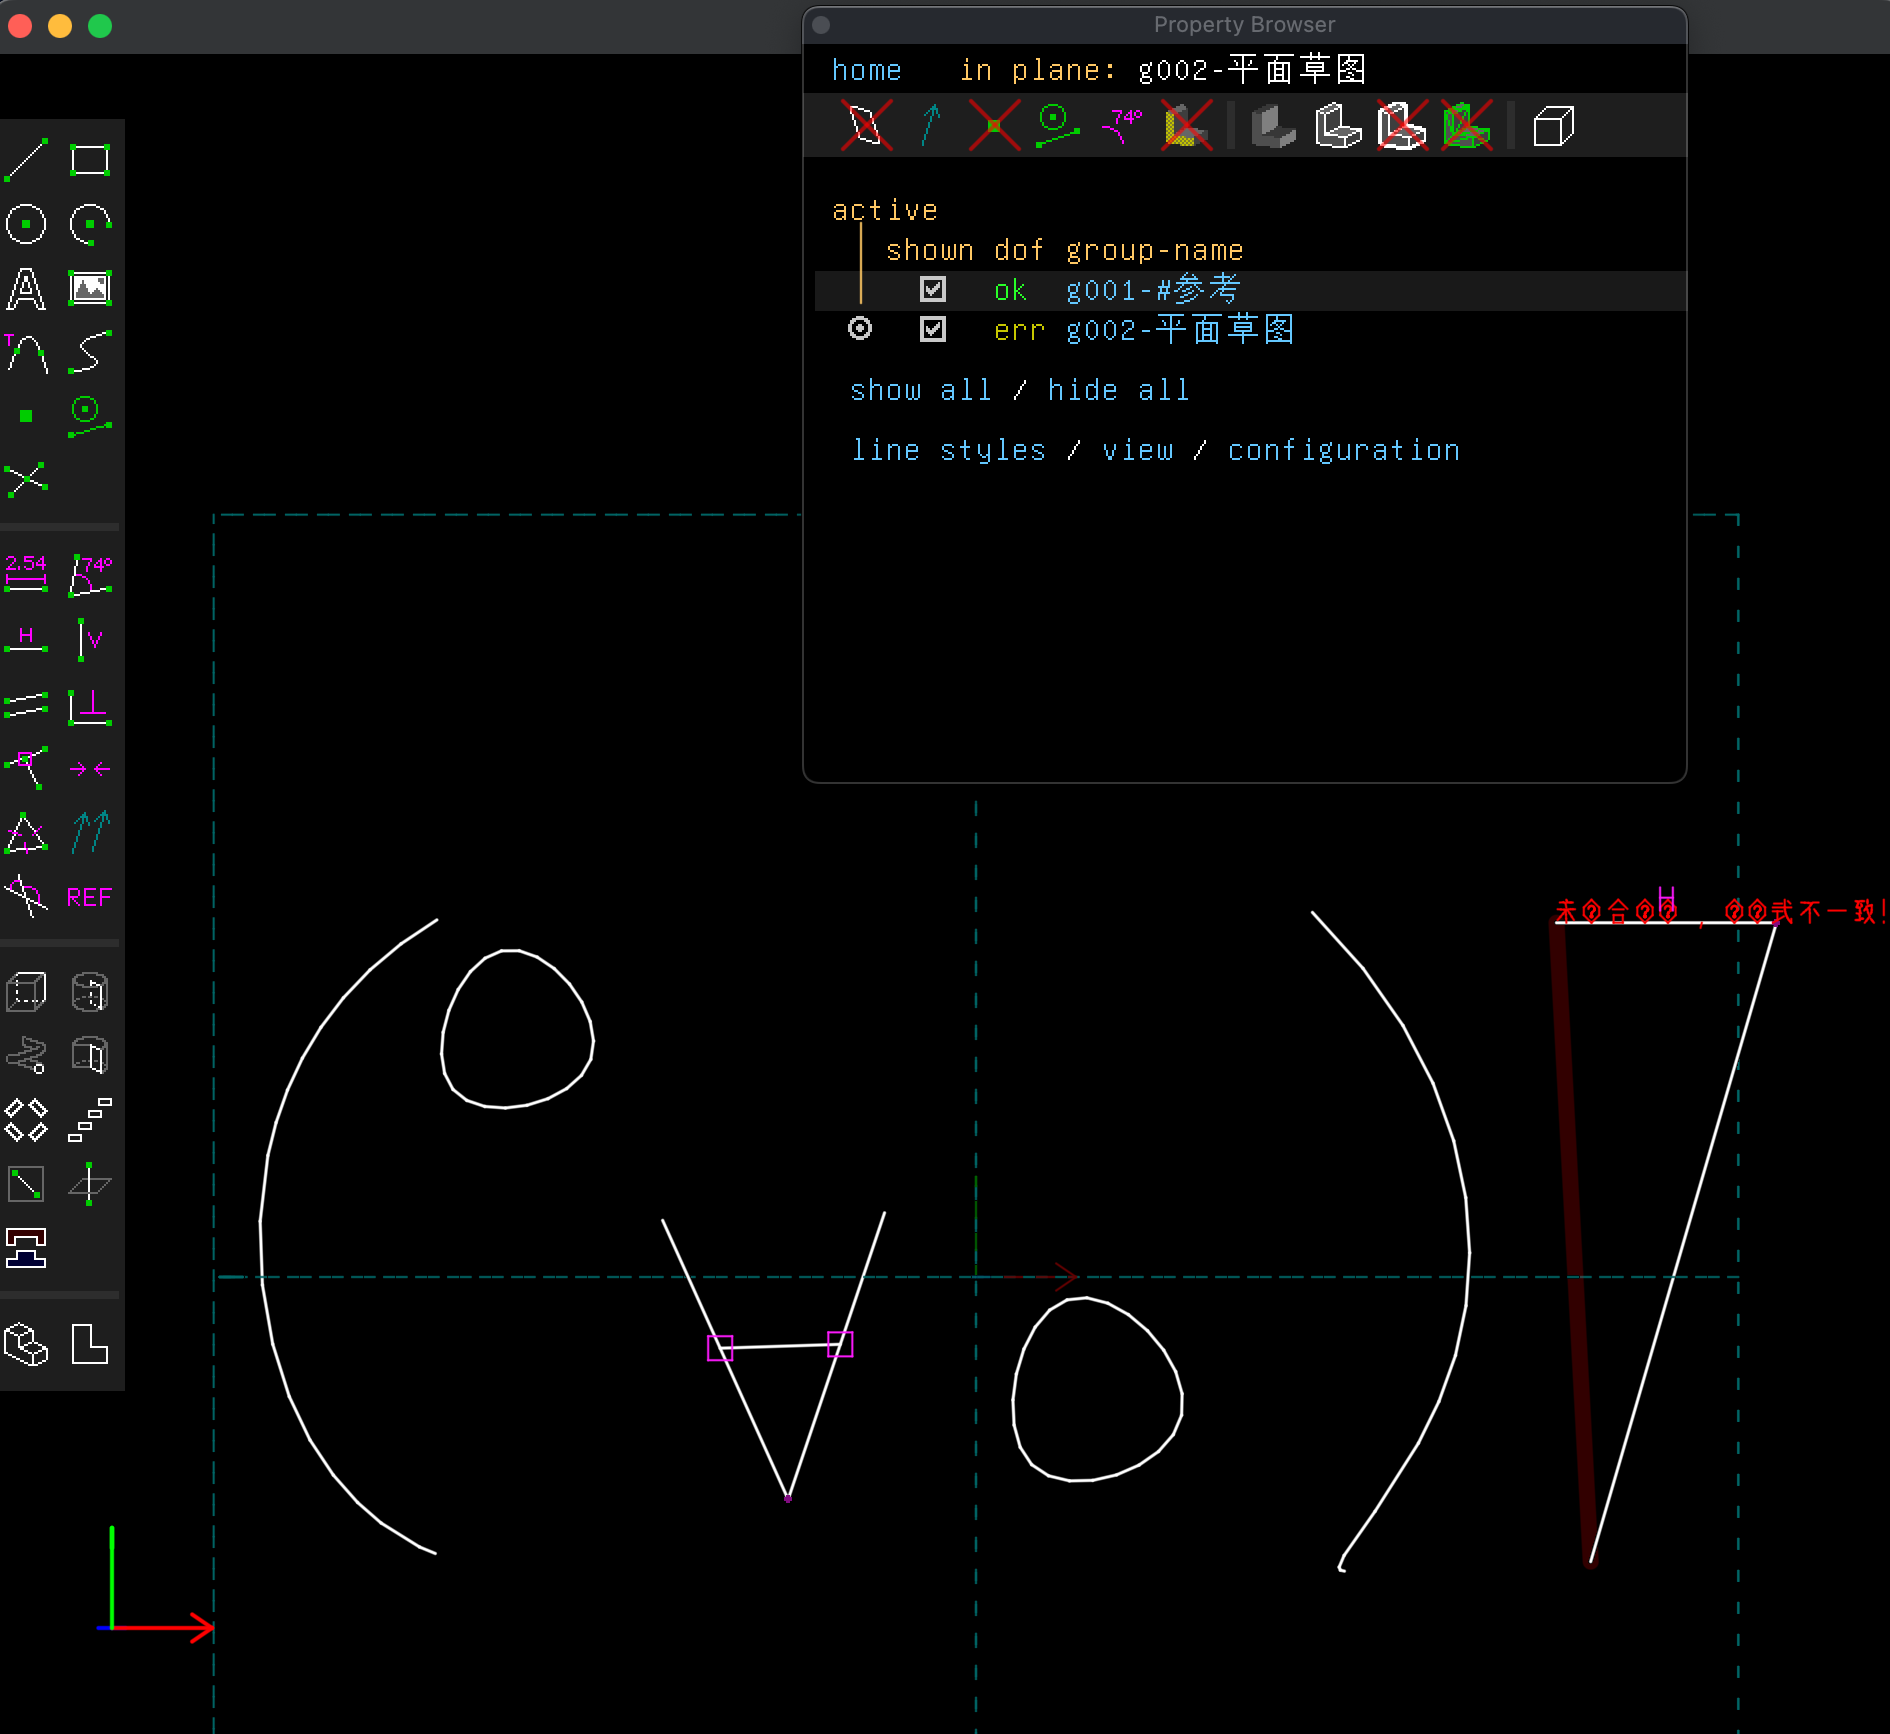This screenshot has height=1734, width=1890.
Task: Click the REF reference dimension tool
Action: pos(90,897)
